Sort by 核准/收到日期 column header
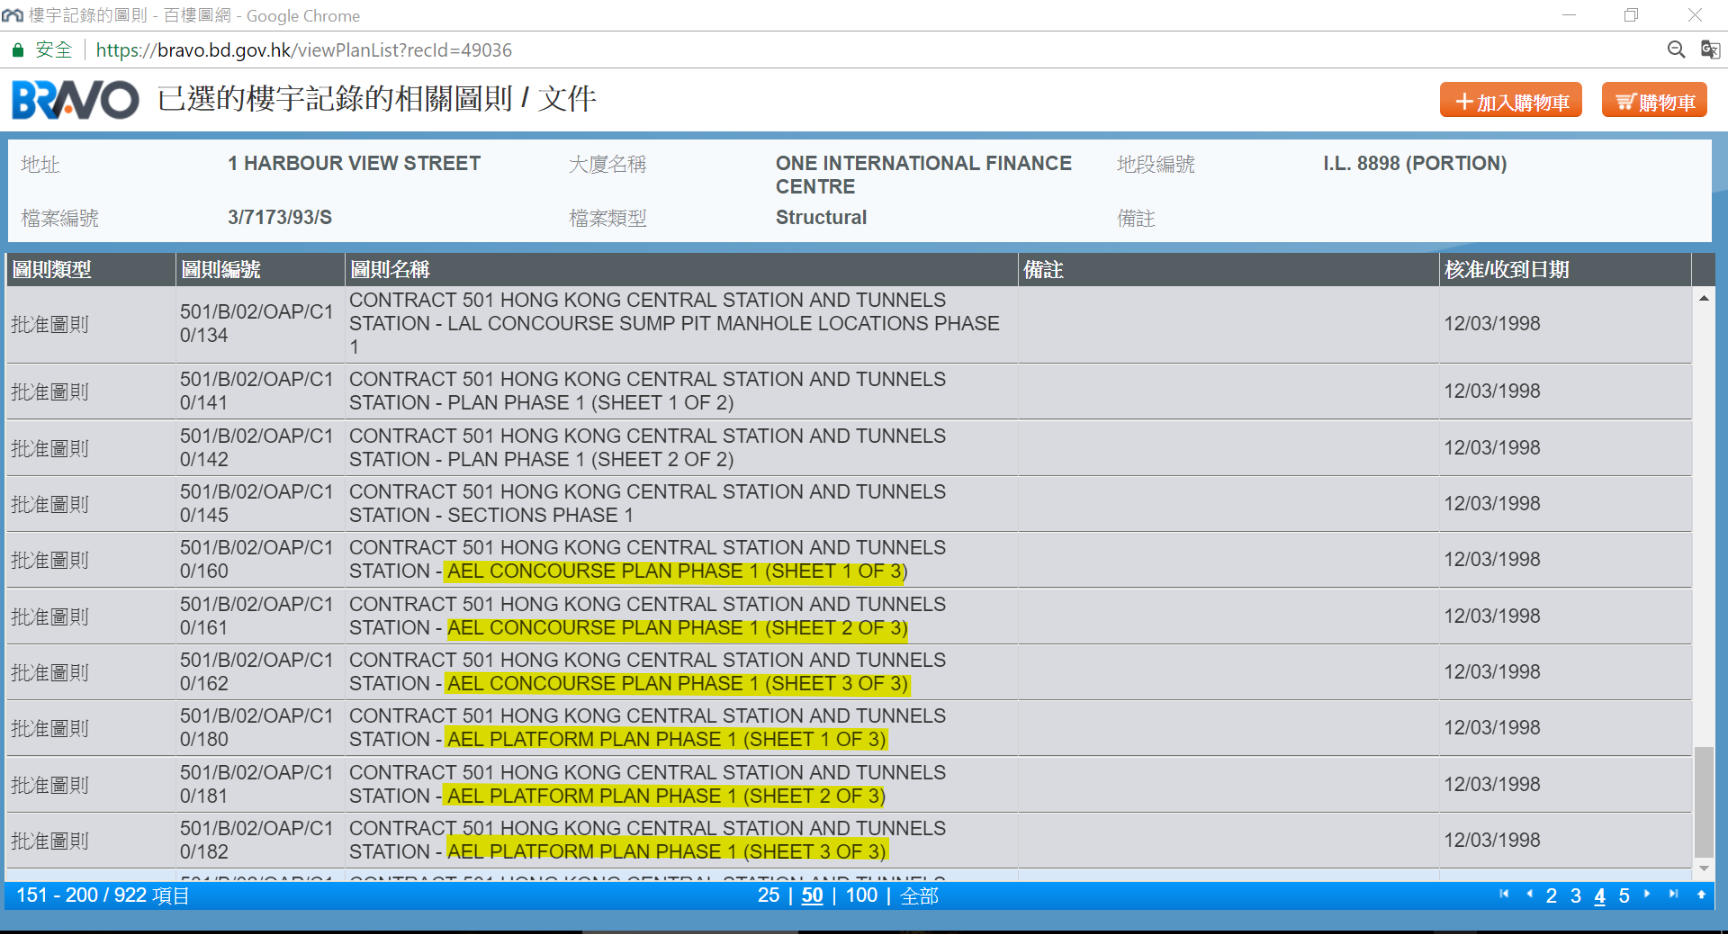Image resolution: width=1728 pixels, height=934 pixels. tap(1506, 270)
